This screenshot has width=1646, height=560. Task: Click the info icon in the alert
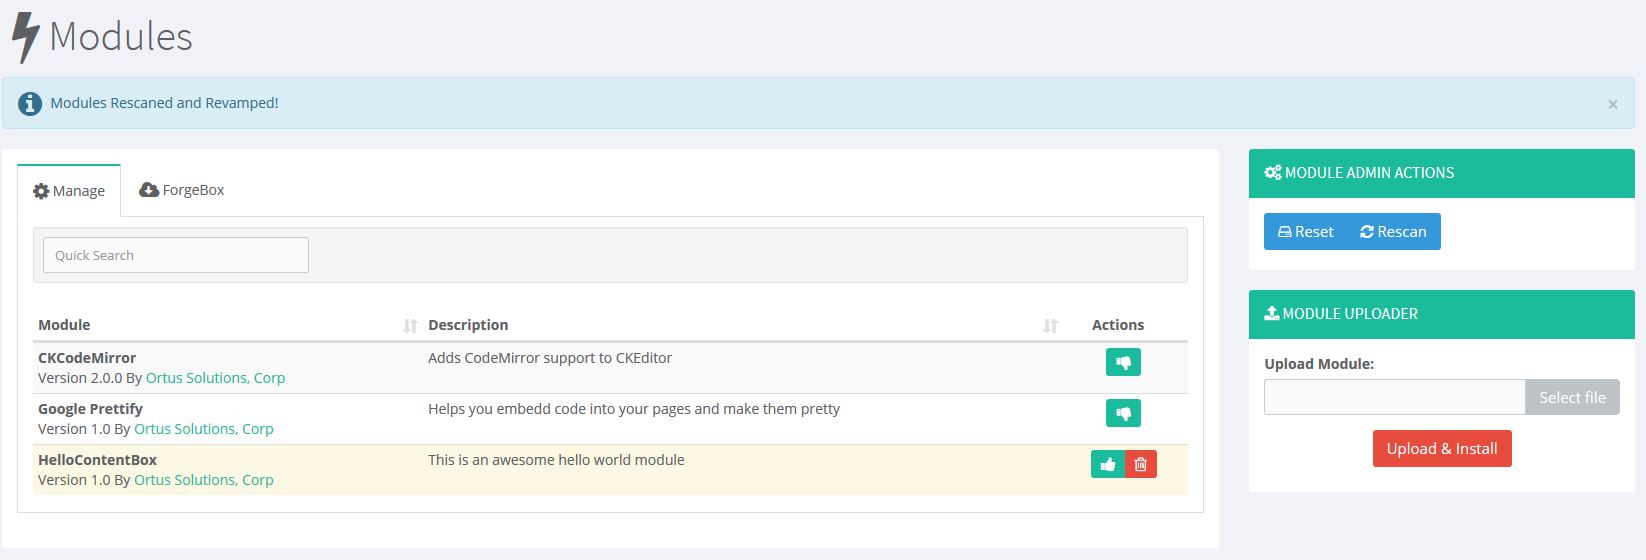click(30, 103)
